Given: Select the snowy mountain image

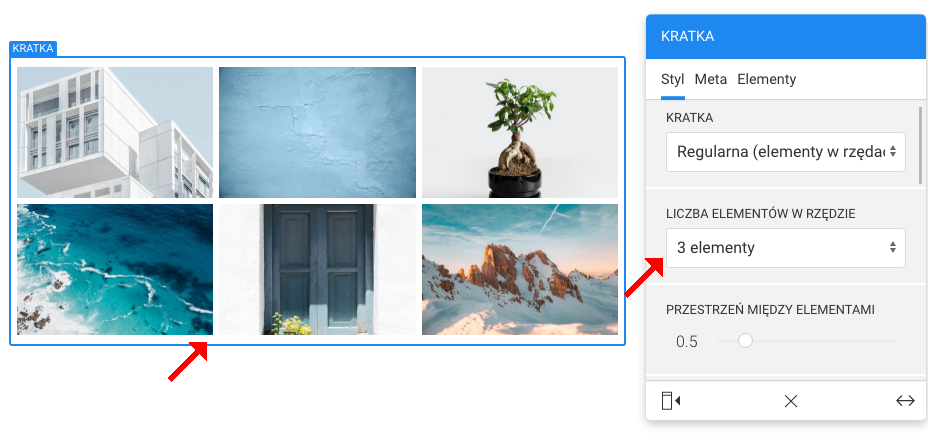Looking at the screenshot, I should pos(520,269).
